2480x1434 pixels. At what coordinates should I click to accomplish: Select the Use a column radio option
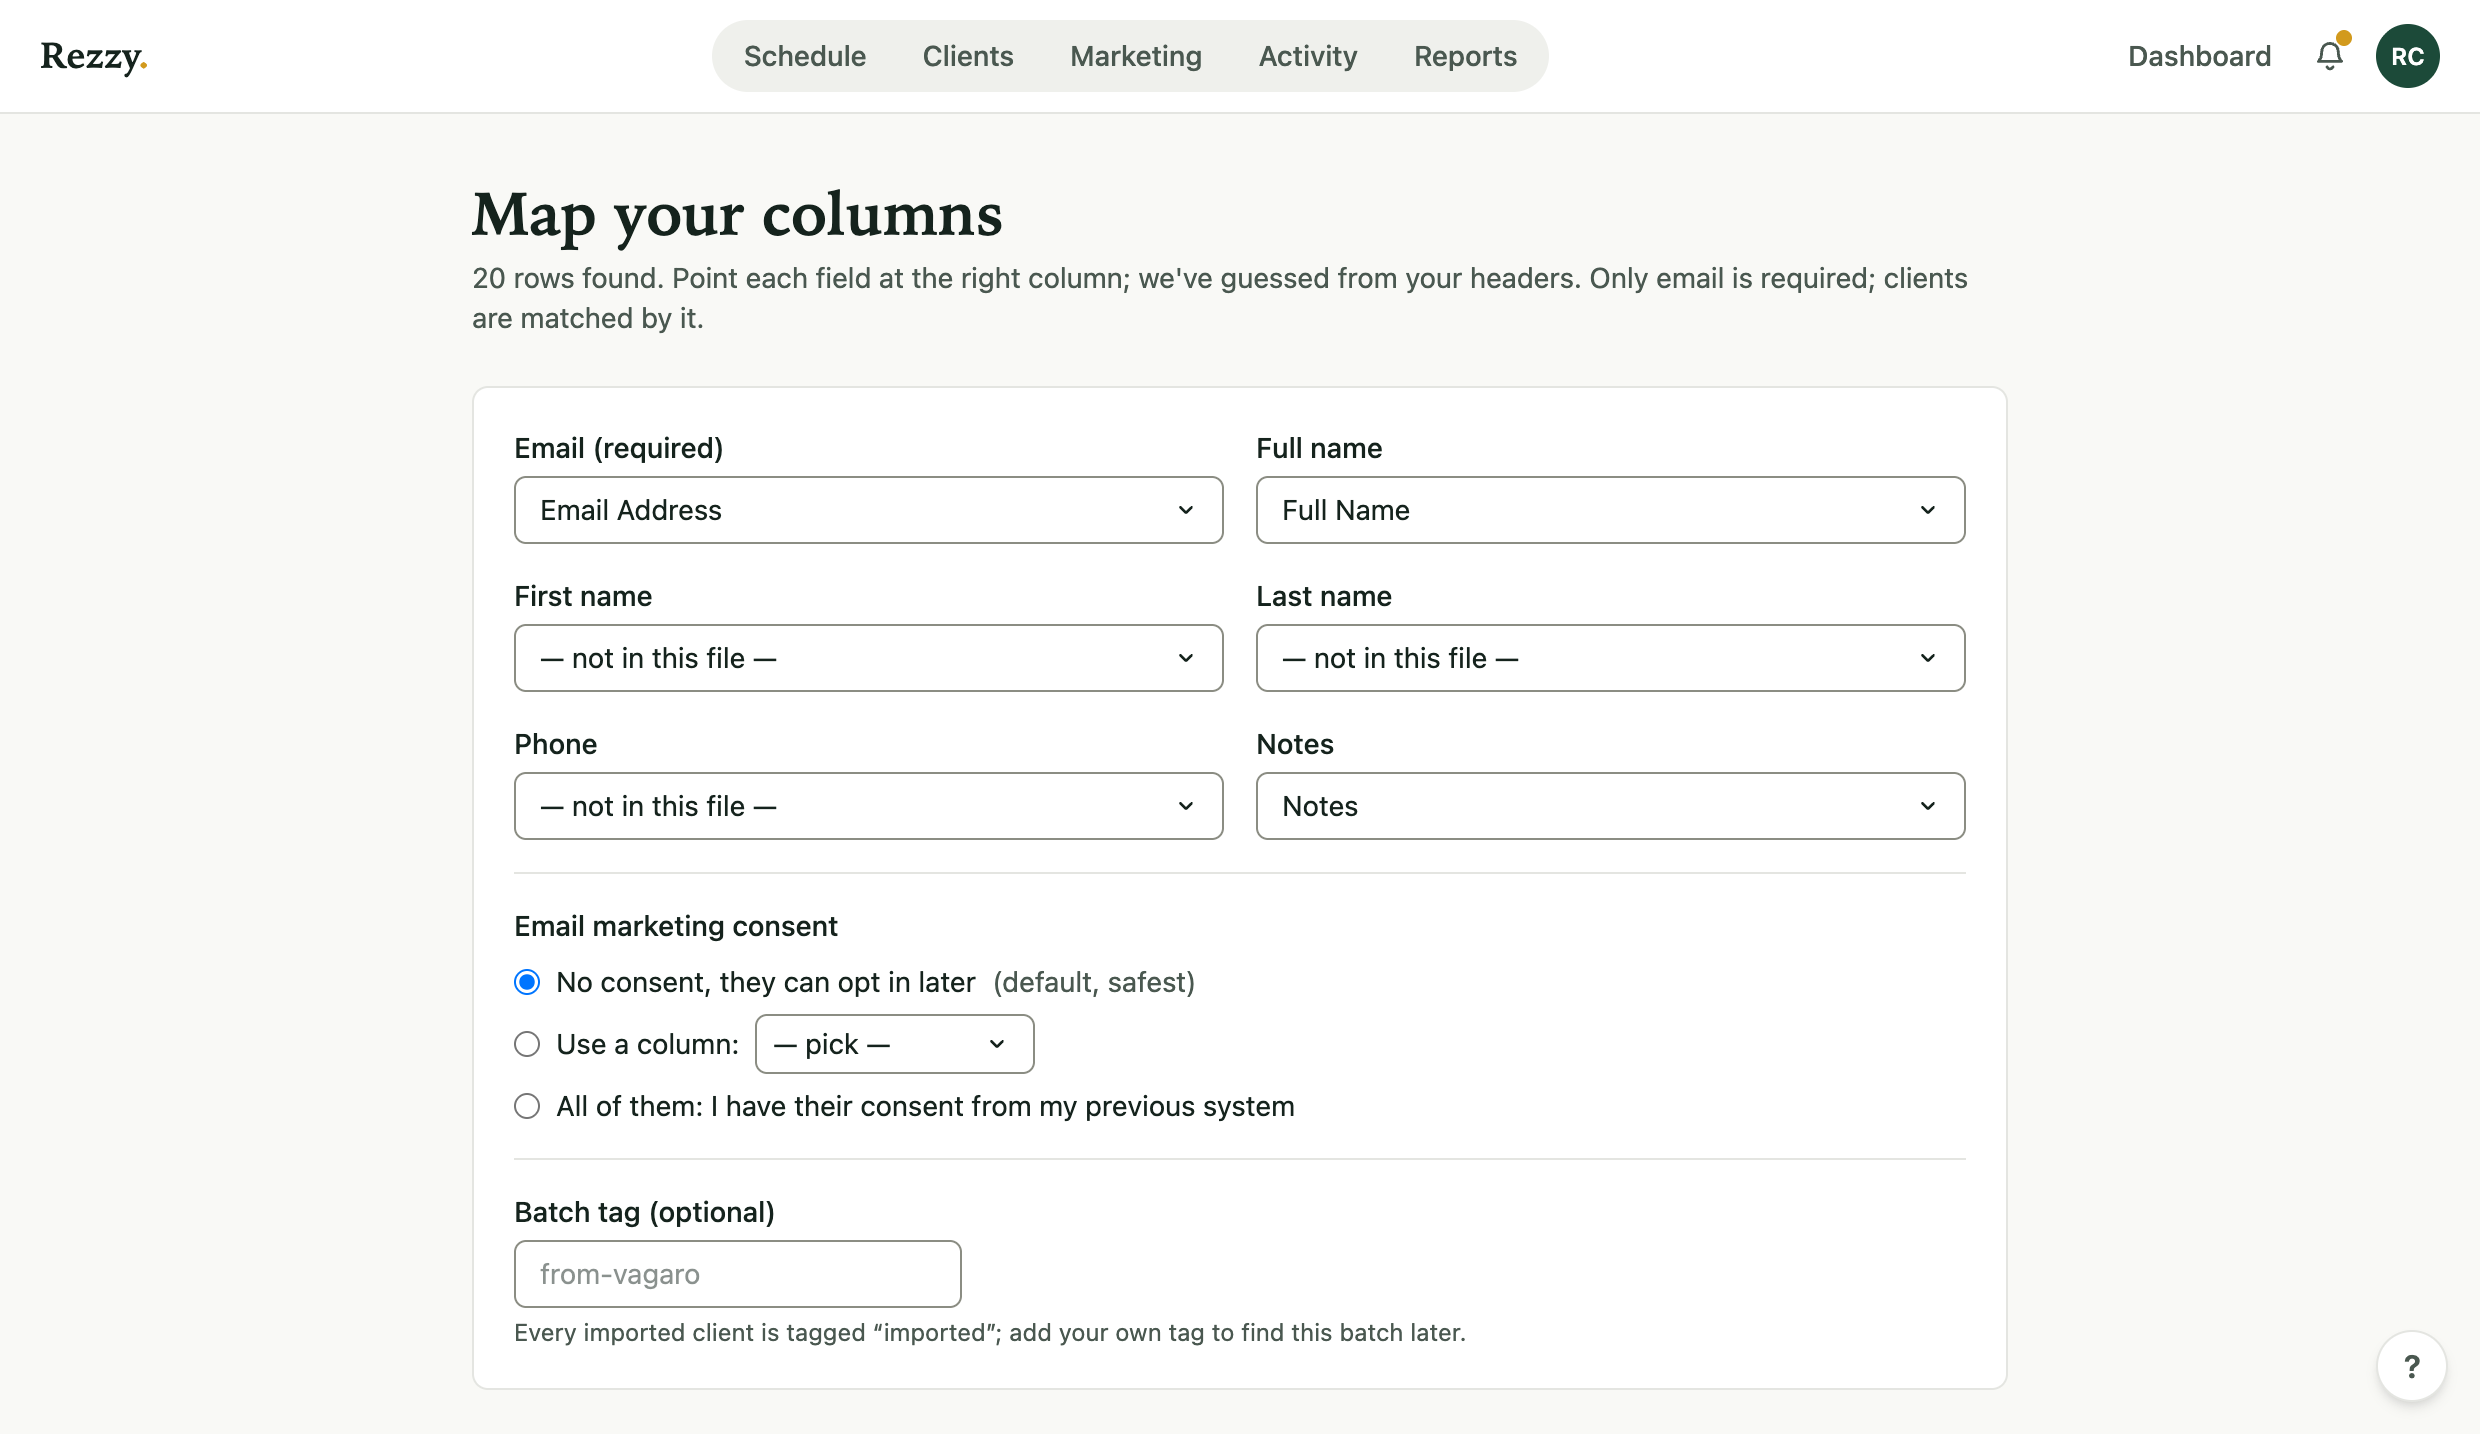point(527,1044)
